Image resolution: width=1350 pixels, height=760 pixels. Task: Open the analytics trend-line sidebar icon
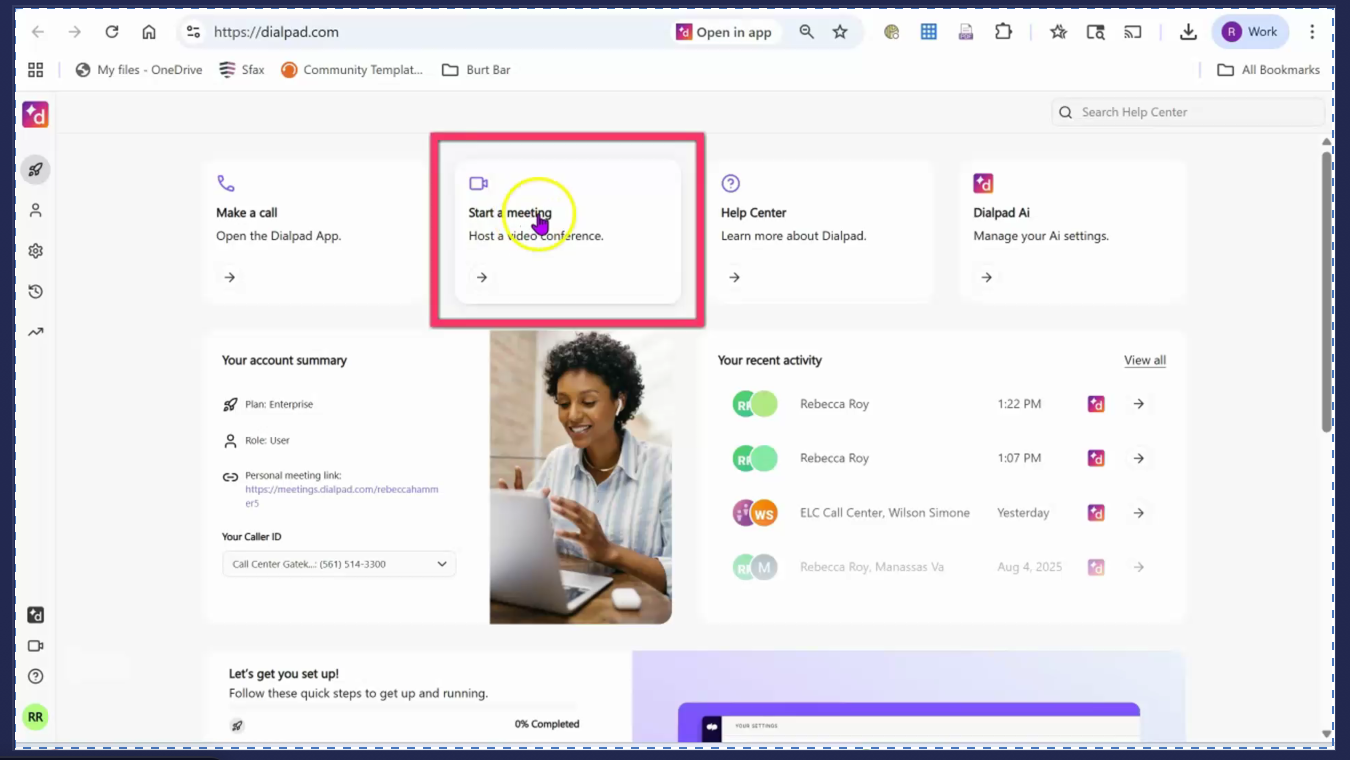pos(36,332)
